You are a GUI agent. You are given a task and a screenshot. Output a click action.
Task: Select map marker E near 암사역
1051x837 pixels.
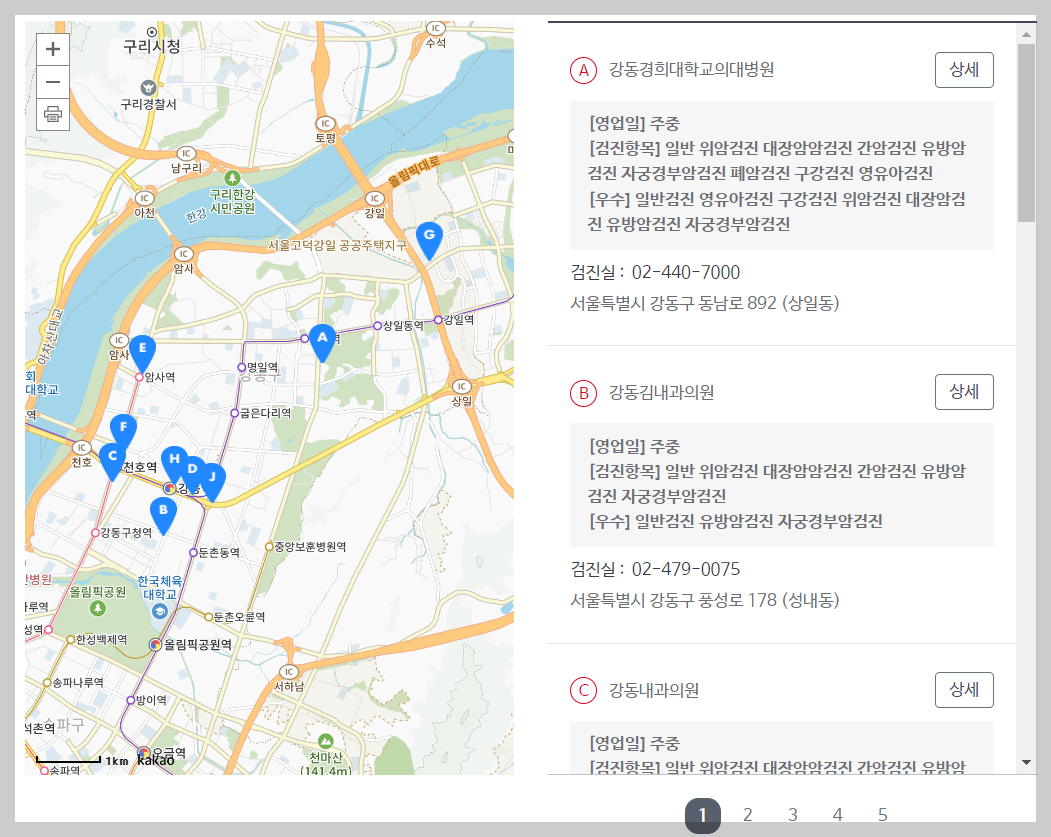point(143,349)
